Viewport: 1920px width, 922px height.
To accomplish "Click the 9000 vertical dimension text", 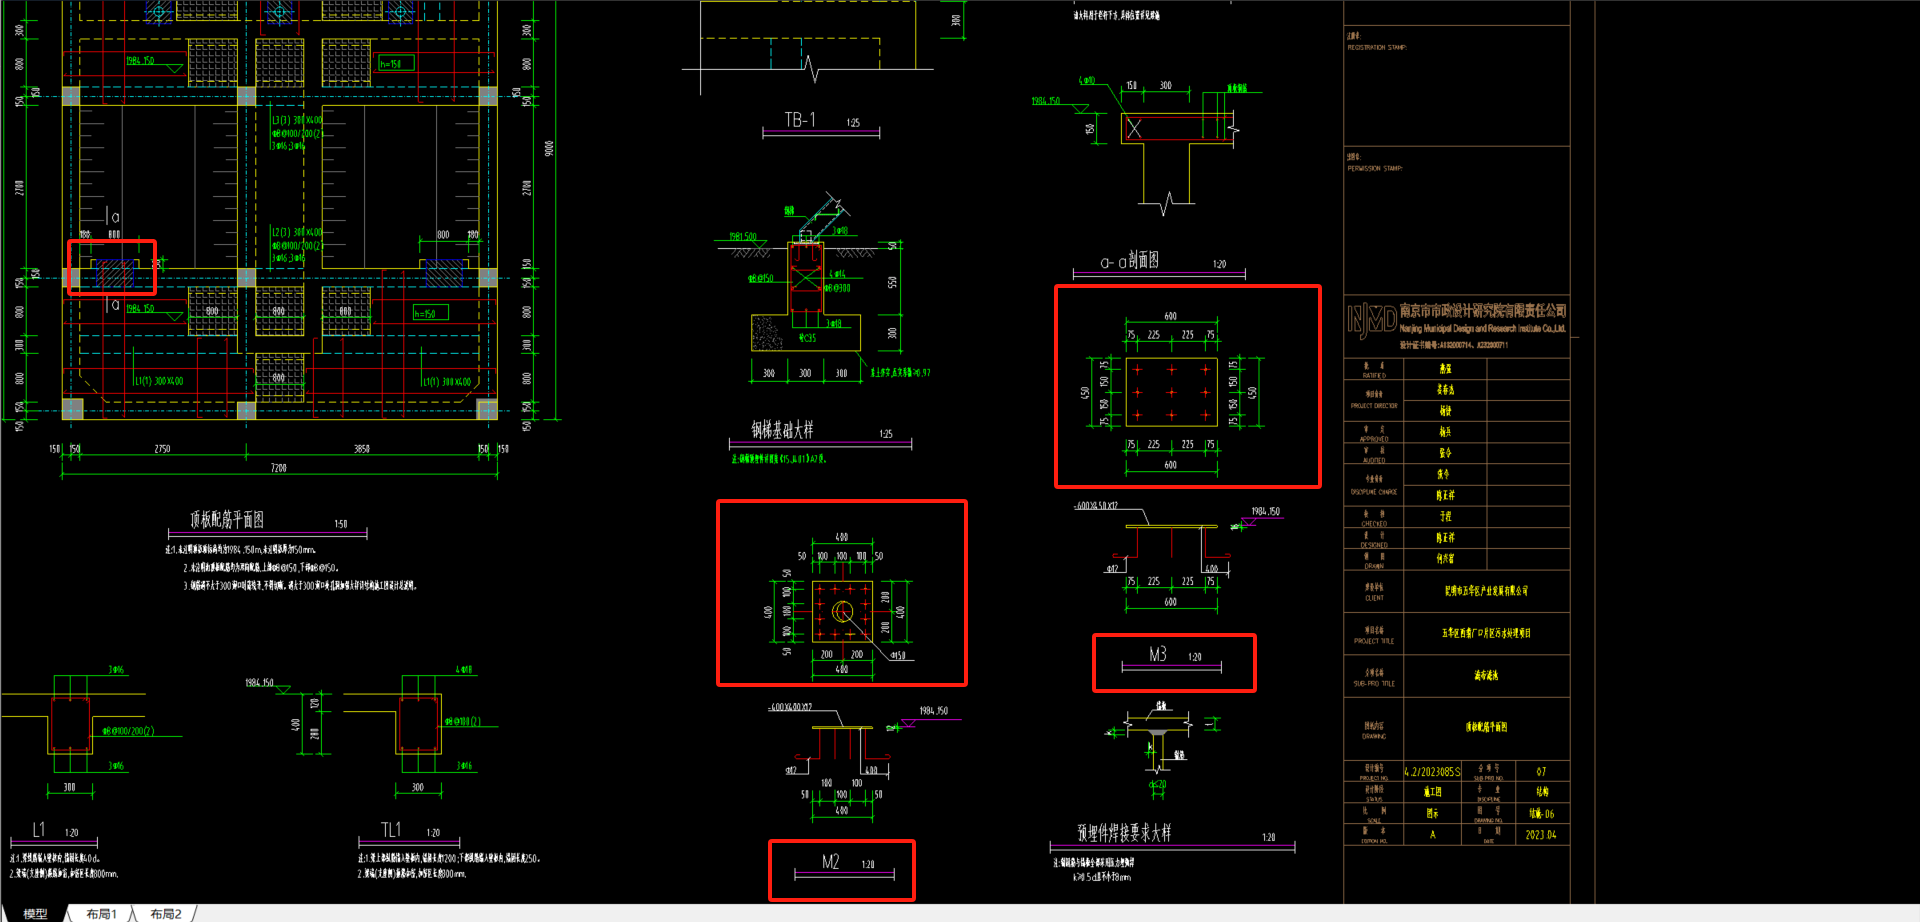I will tap(548, 148).
